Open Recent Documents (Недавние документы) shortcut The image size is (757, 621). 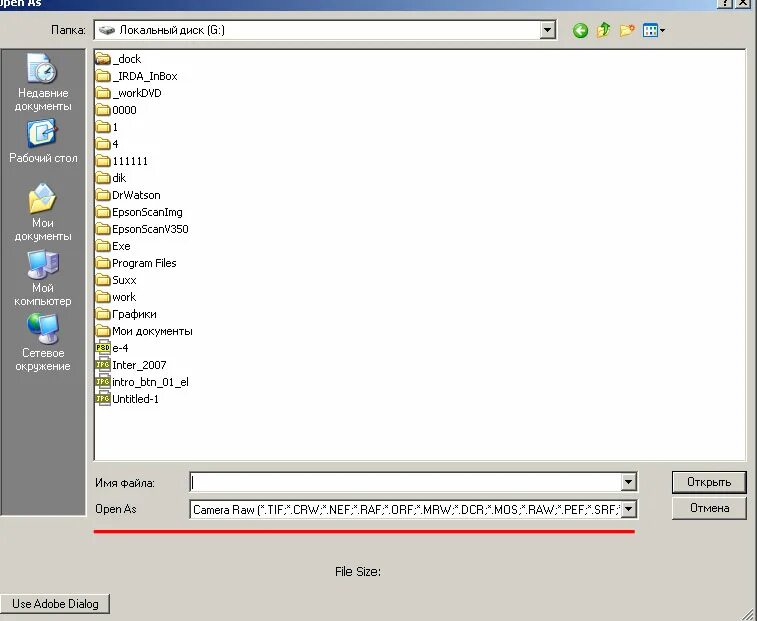pos(43,82)
